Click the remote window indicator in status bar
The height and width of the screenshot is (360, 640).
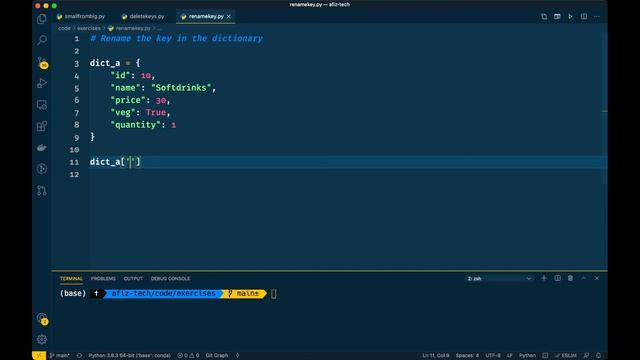click(39, 356)
